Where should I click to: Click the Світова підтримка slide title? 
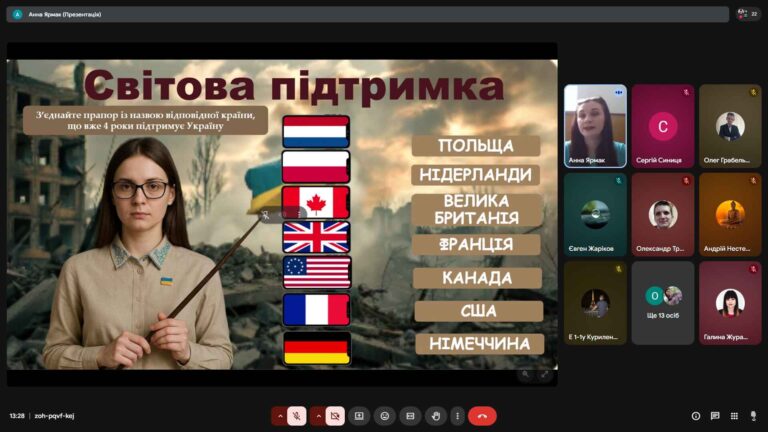click(294, 86)
